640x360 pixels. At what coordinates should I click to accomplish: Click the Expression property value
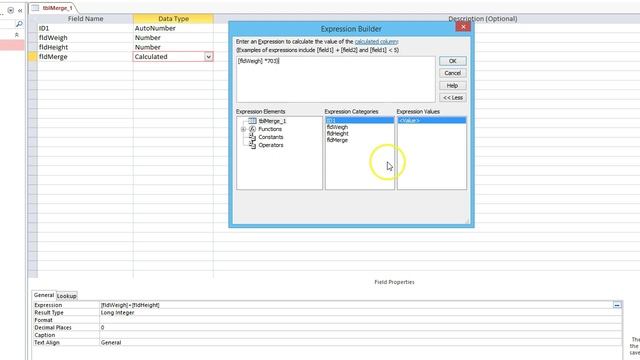pyautogui.click(x=356, y=305)
